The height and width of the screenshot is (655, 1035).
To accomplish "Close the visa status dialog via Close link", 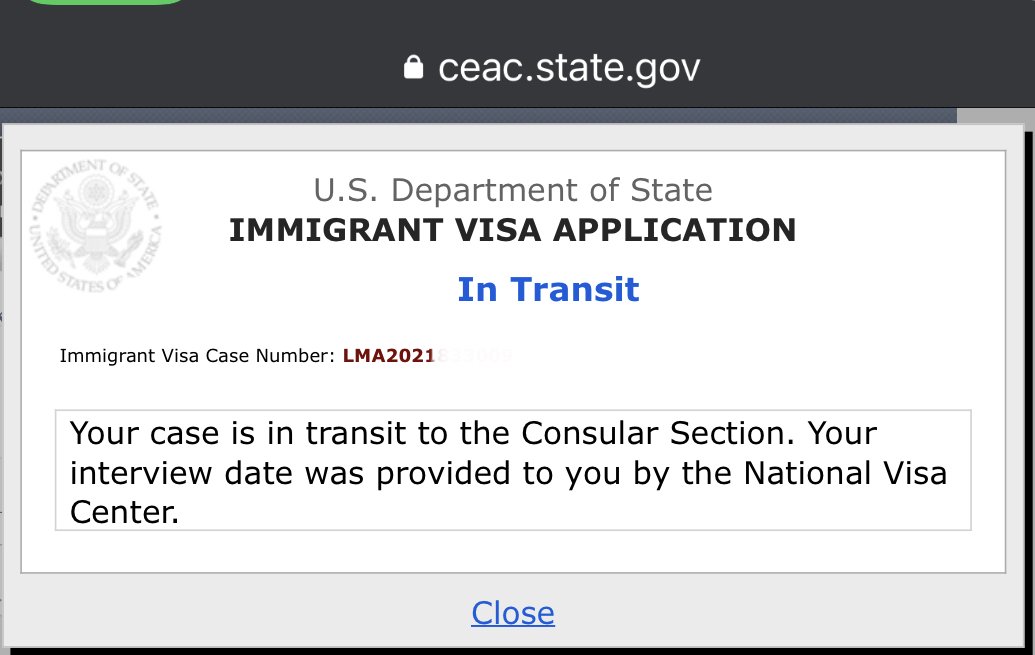I will [513, 613].
